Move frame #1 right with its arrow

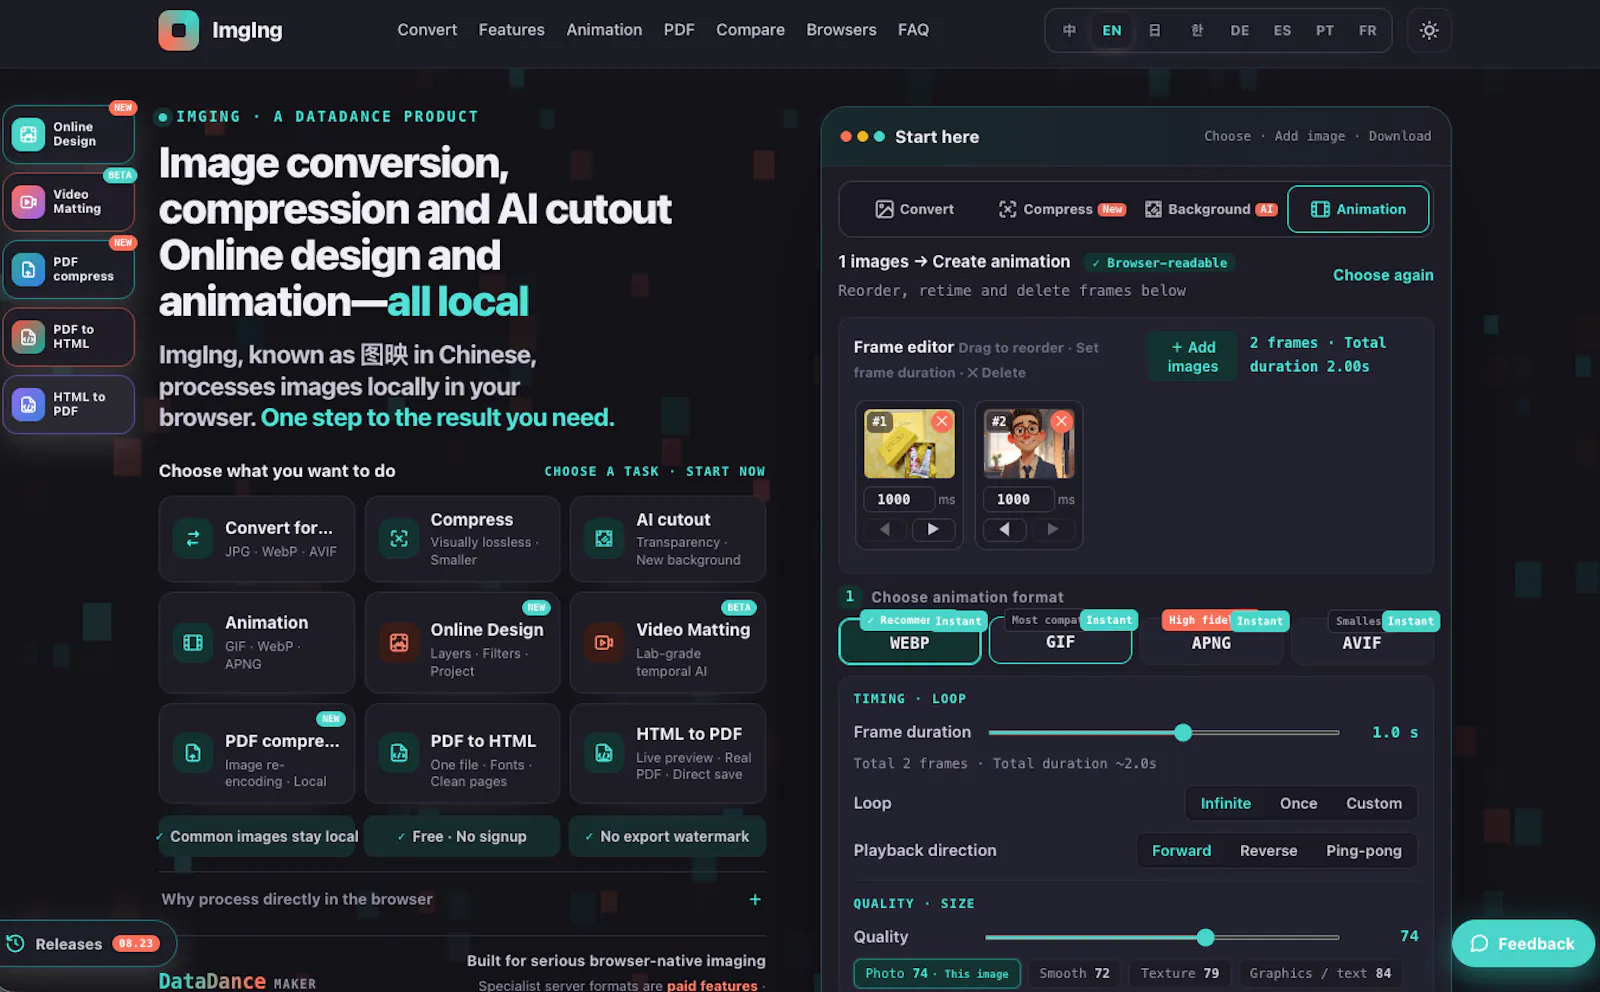click(933, 529)
